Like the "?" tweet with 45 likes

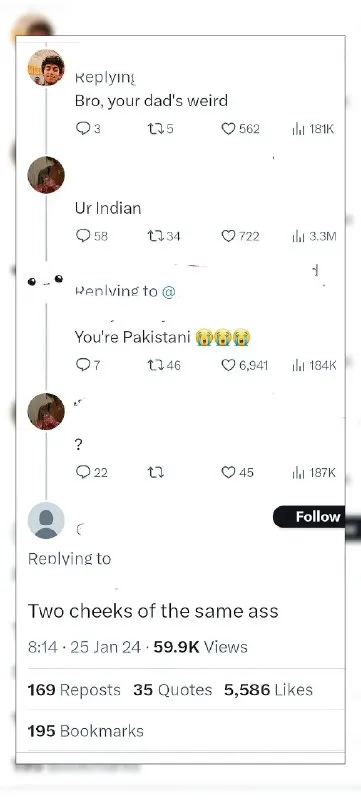[x=228, y=472]
